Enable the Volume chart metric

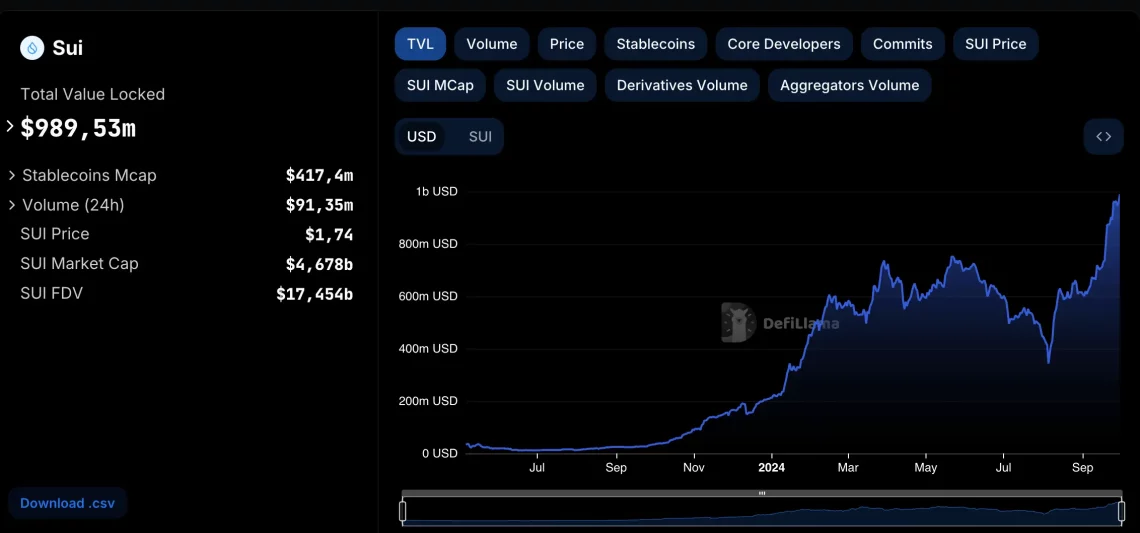click(x=491, y=44)
